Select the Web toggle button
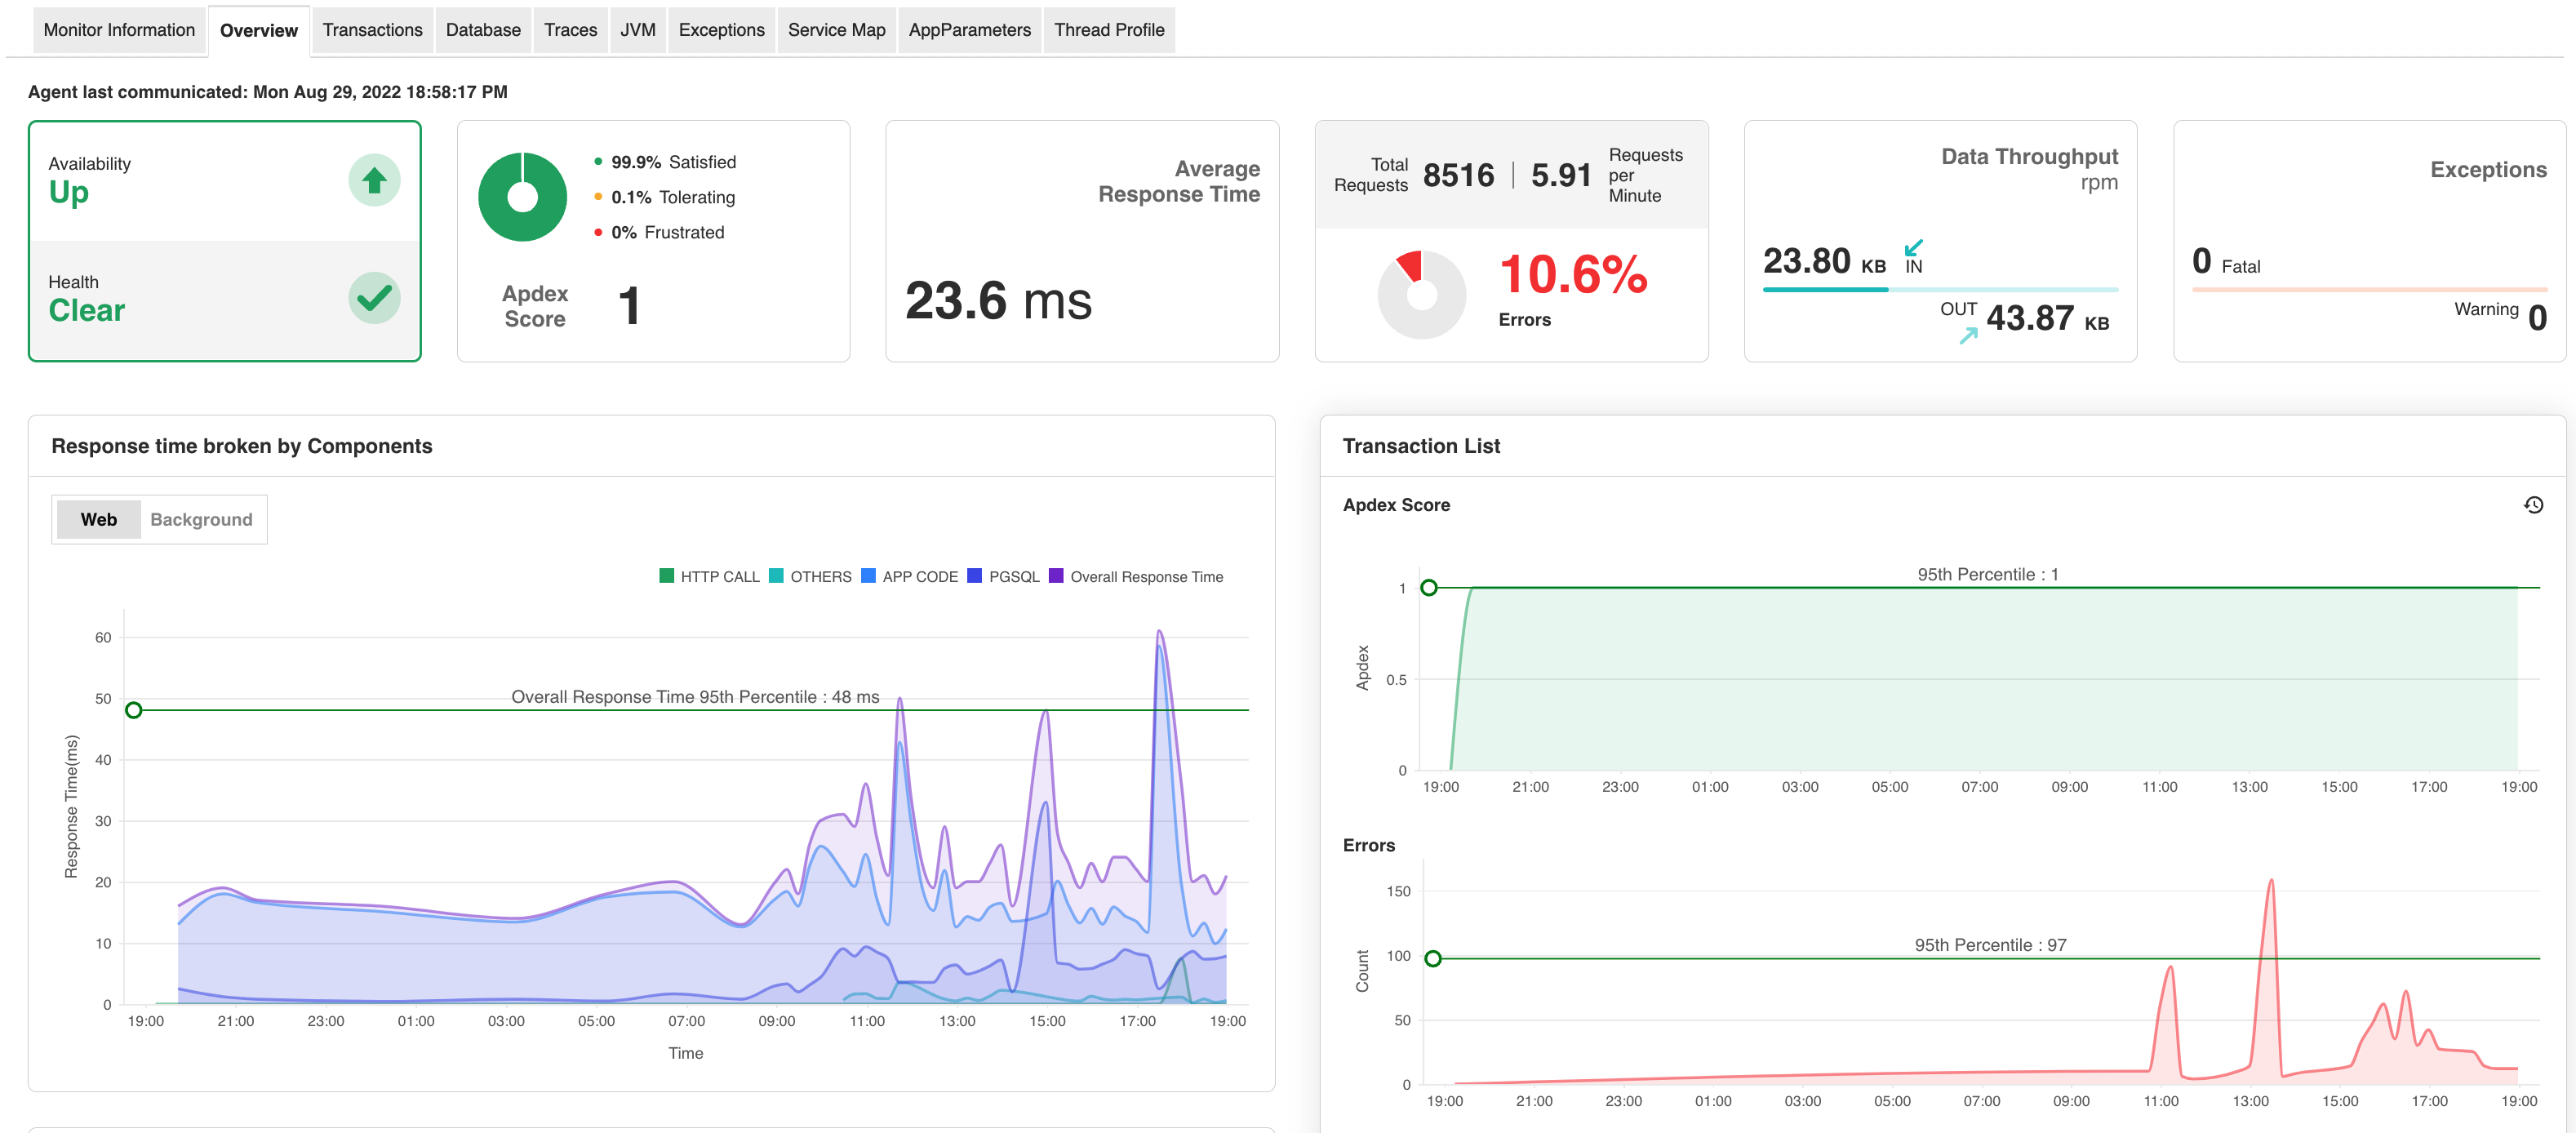 [x=98, y=519]
